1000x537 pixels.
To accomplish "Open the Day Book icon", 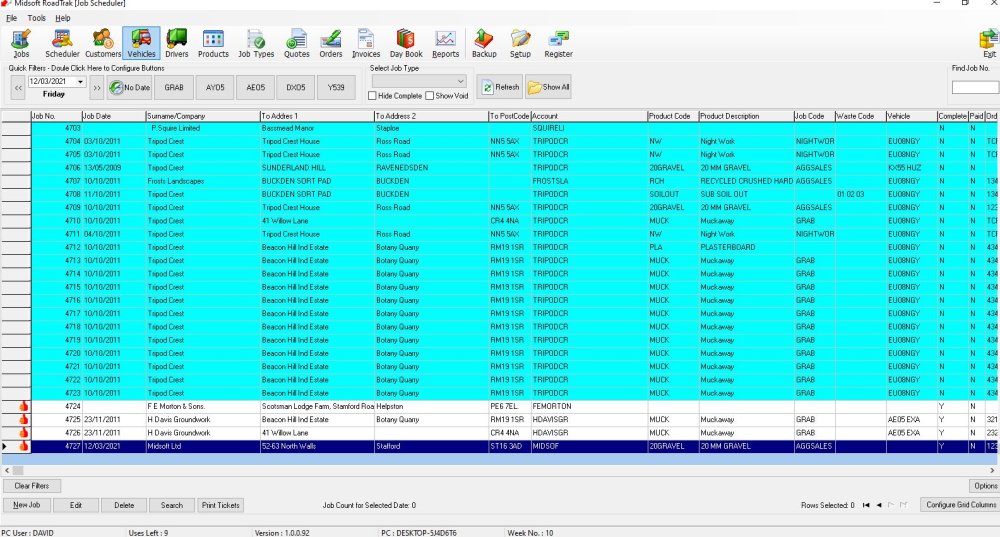I will coord(406,43).
